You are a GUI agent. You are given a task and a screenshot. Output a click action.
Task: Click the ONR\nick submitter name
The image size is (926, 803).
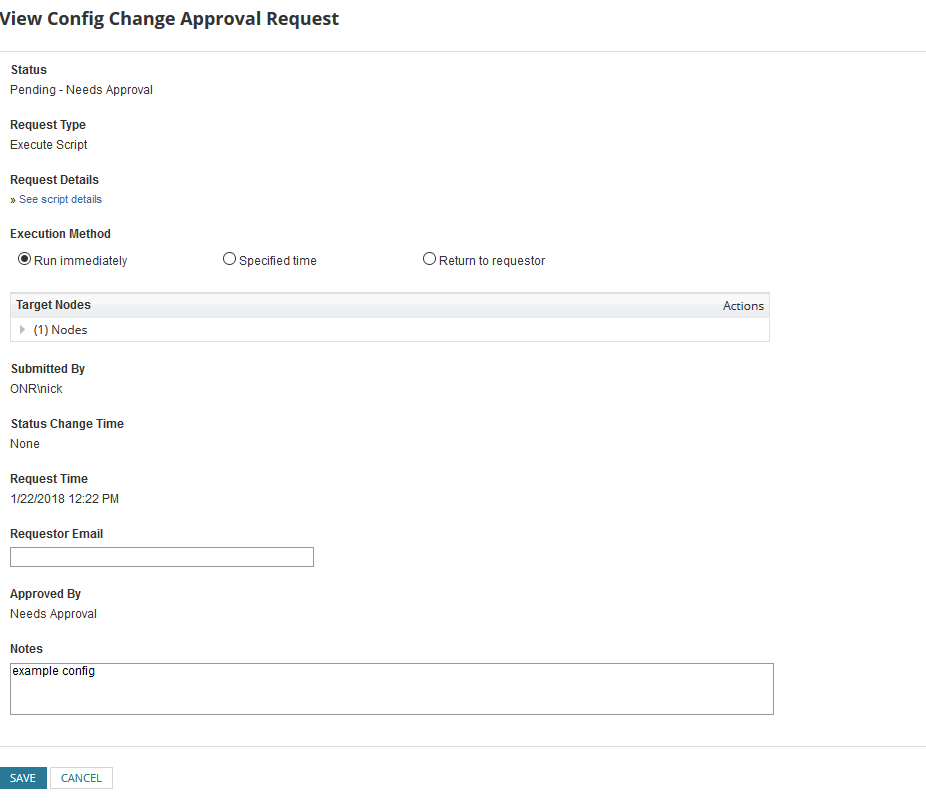point(36,389)
